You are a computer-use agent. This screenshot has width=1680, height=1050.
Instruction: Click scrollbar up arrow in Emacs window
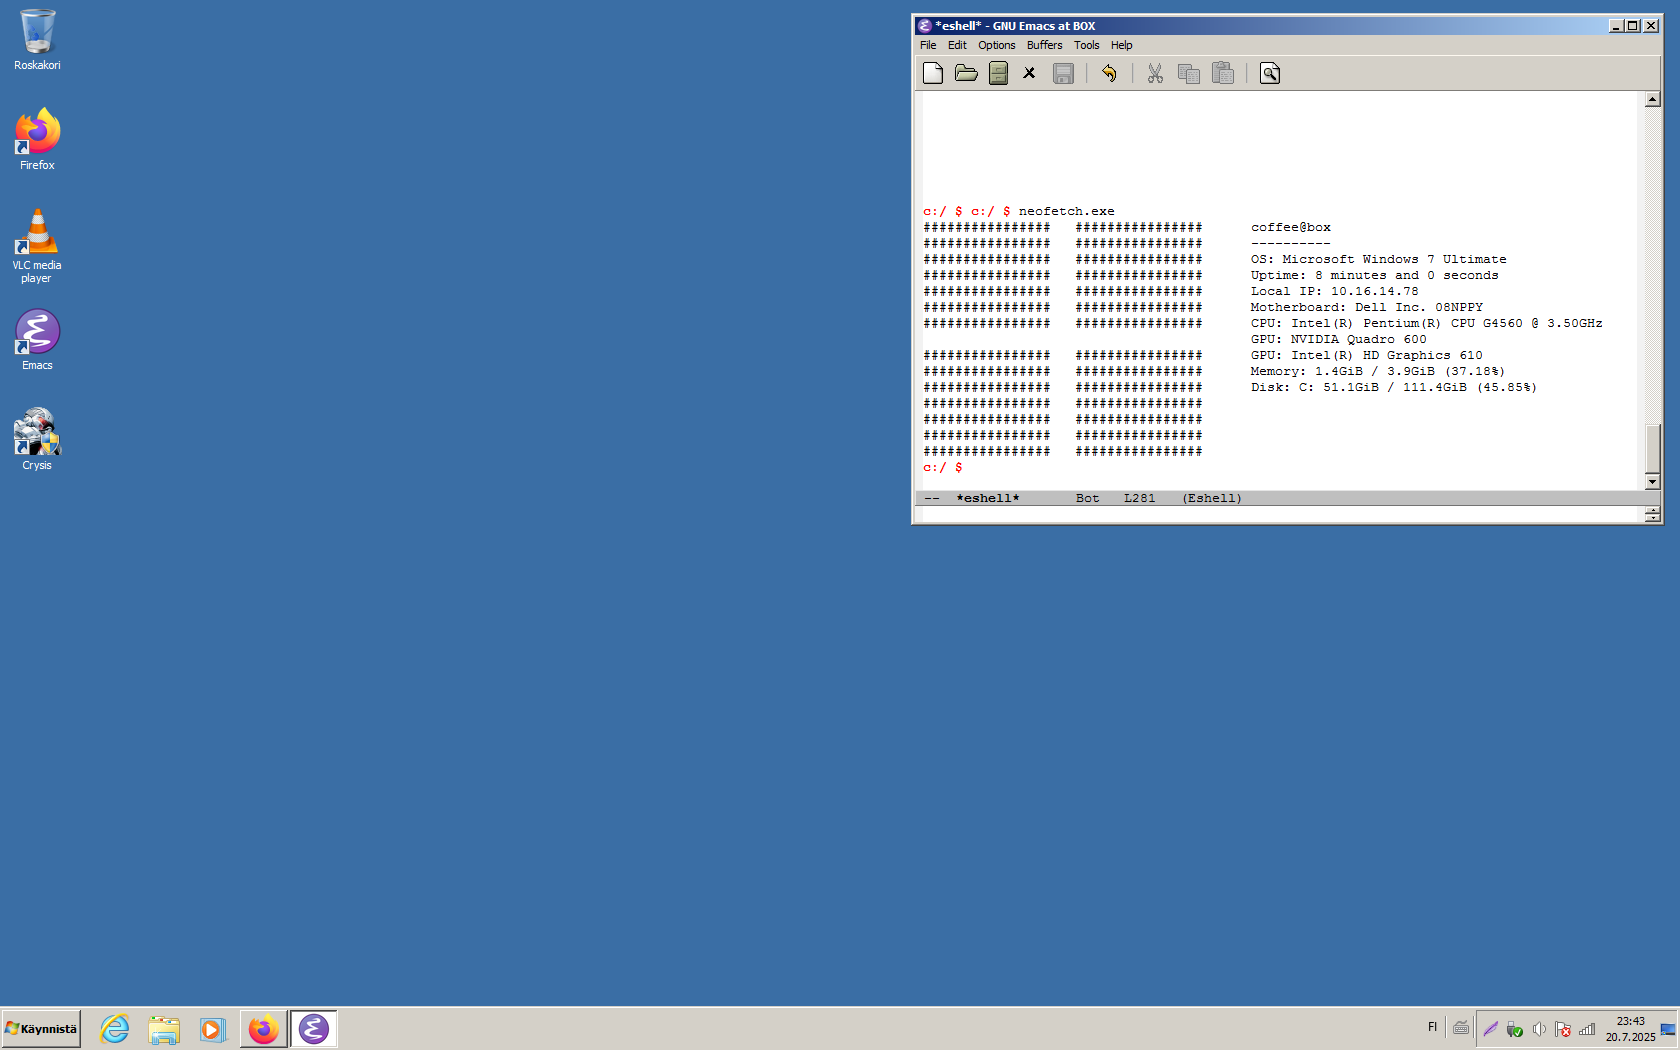pyautogui.click(x=1652, y=99)
